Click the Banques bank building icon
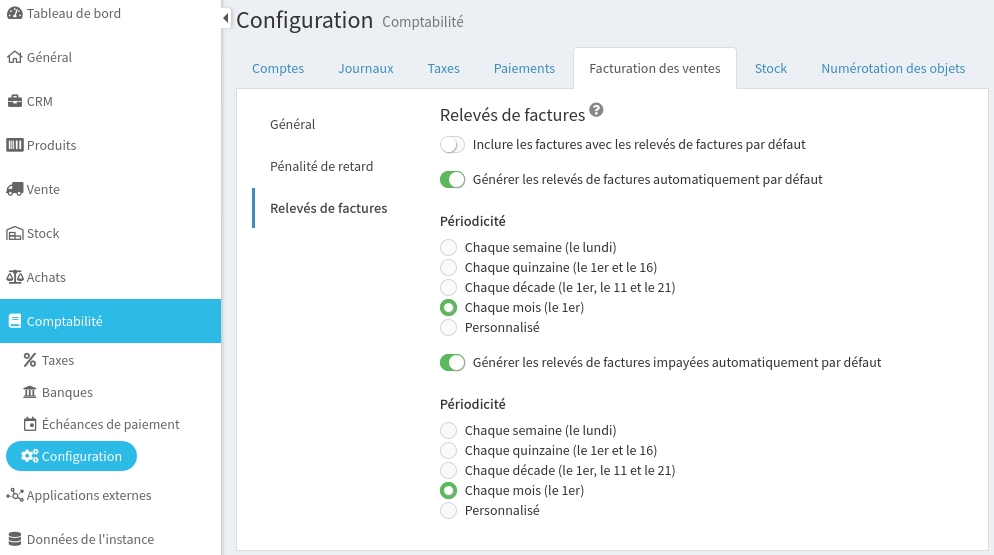Screen dimensions: 994x555 (30, 392)
